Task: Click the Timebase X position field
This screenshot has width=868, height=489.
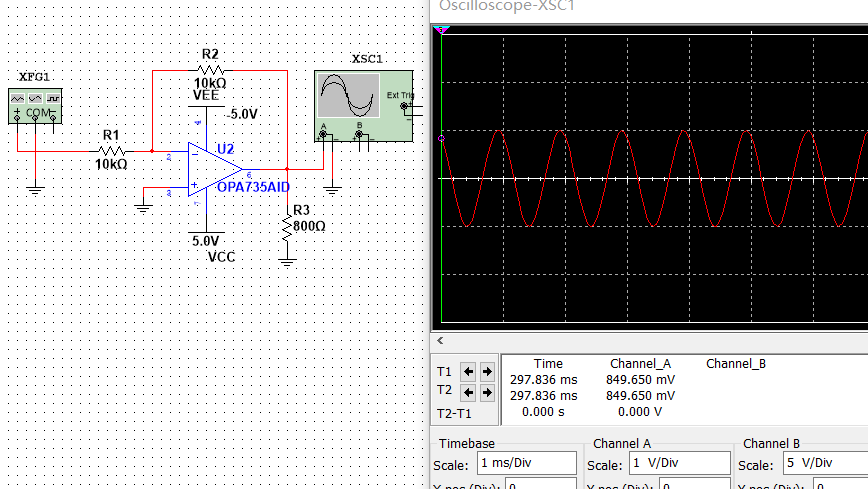Action: click(x=541, y=485)
